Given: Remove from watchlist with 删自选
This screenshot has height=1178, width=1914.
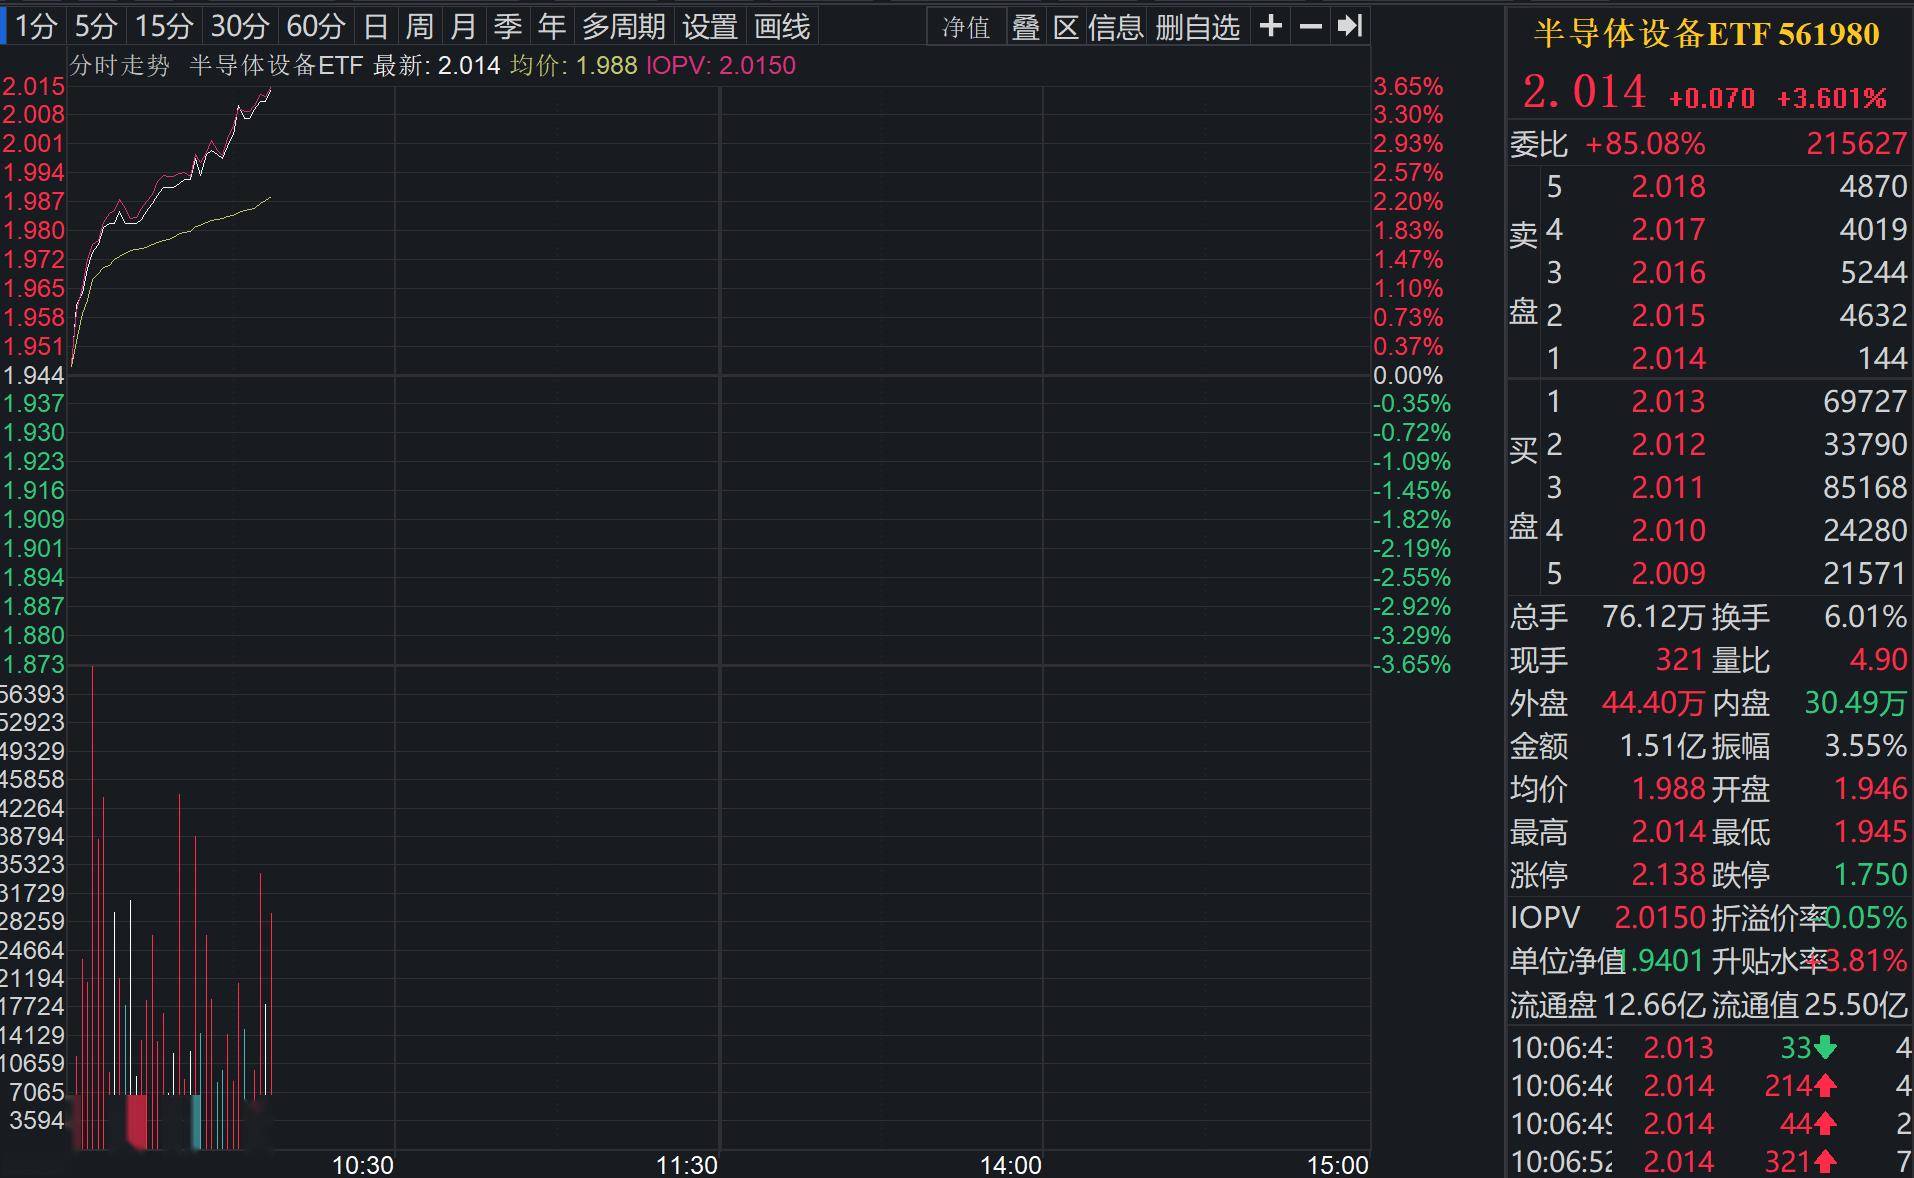Looking at the screenshot, I should click(x=1197, y=27).
